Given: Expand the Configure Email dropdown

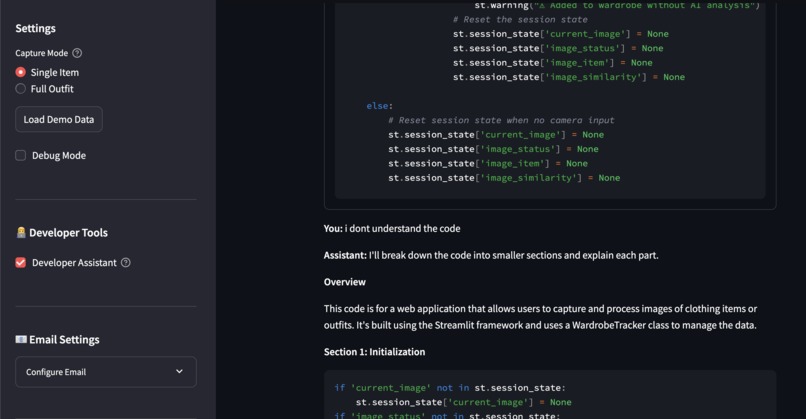Looking at the screenshot, I should pyautogui.click(x=106, y=372).
